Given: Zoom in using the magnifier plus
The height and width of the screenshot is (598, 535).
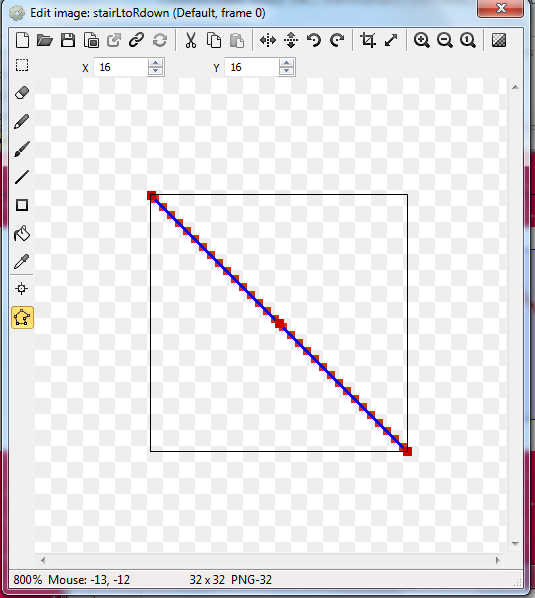Looking at the screenshot, I should click(x=421, y=40).
